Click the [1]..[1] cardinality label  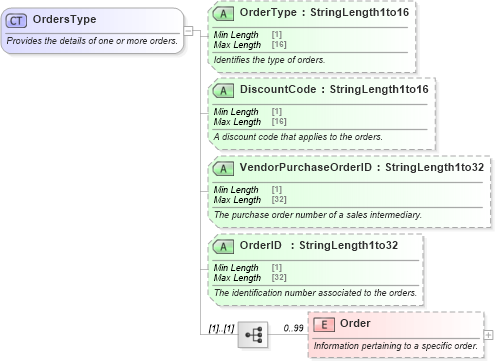click(x=221, y=329)
